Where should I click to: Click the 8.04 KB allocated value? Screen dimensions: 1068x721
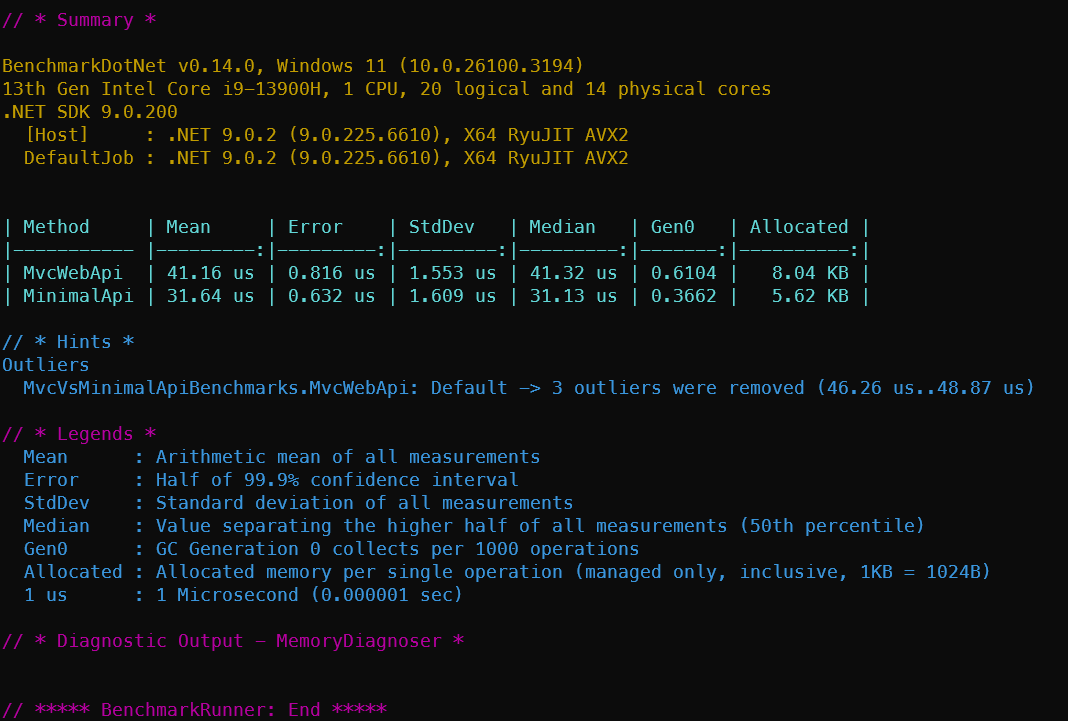pos(810,273)
